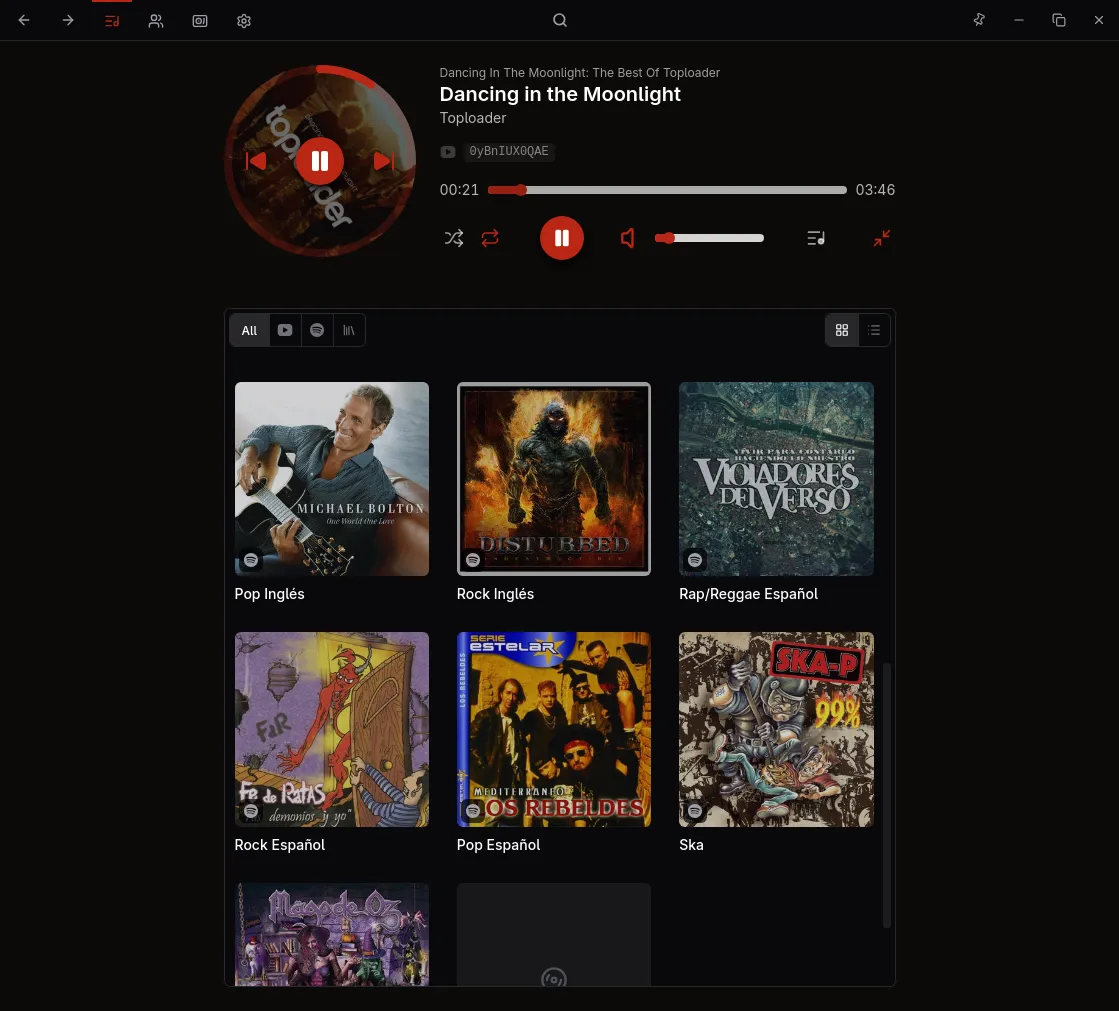
Task: Open the playlists tab icon in top bar
Action: 112,21
